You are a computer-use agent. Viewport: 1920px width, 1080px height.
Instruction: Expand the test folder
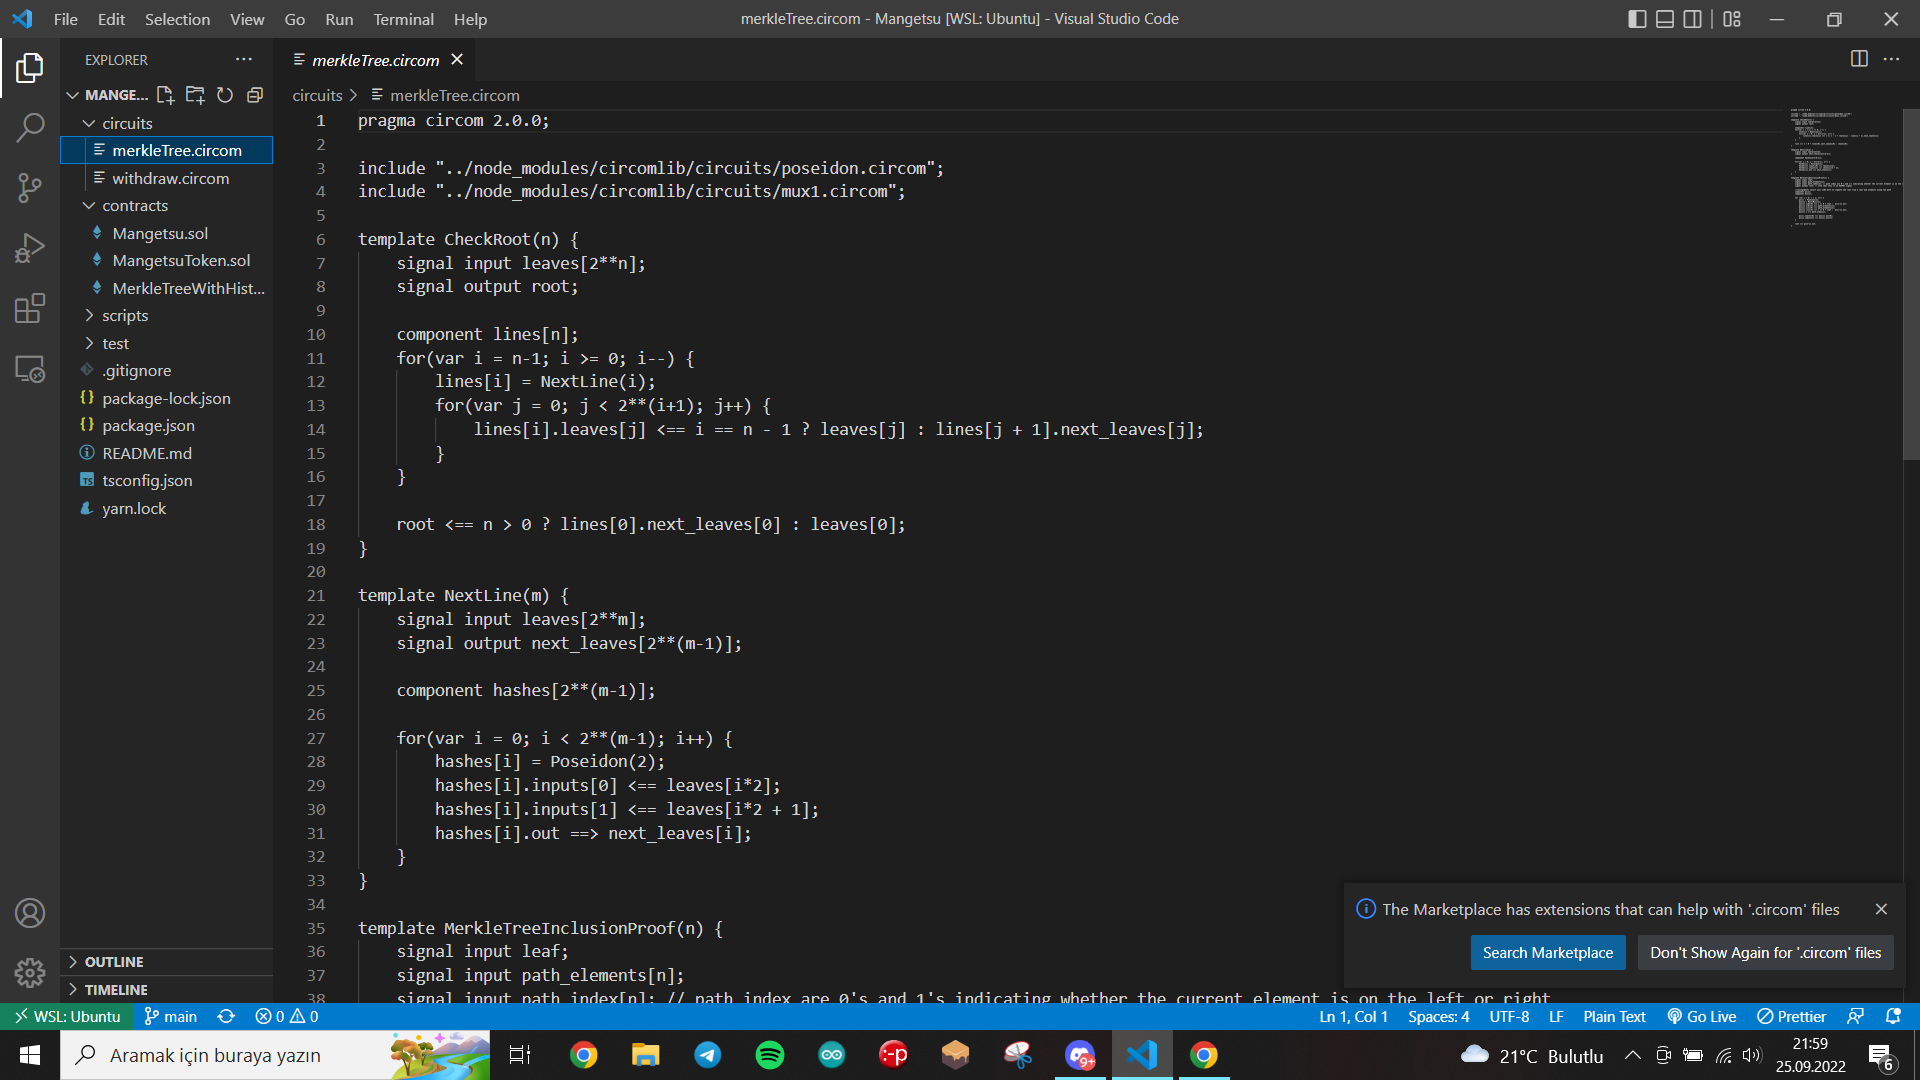coord(166,343)
